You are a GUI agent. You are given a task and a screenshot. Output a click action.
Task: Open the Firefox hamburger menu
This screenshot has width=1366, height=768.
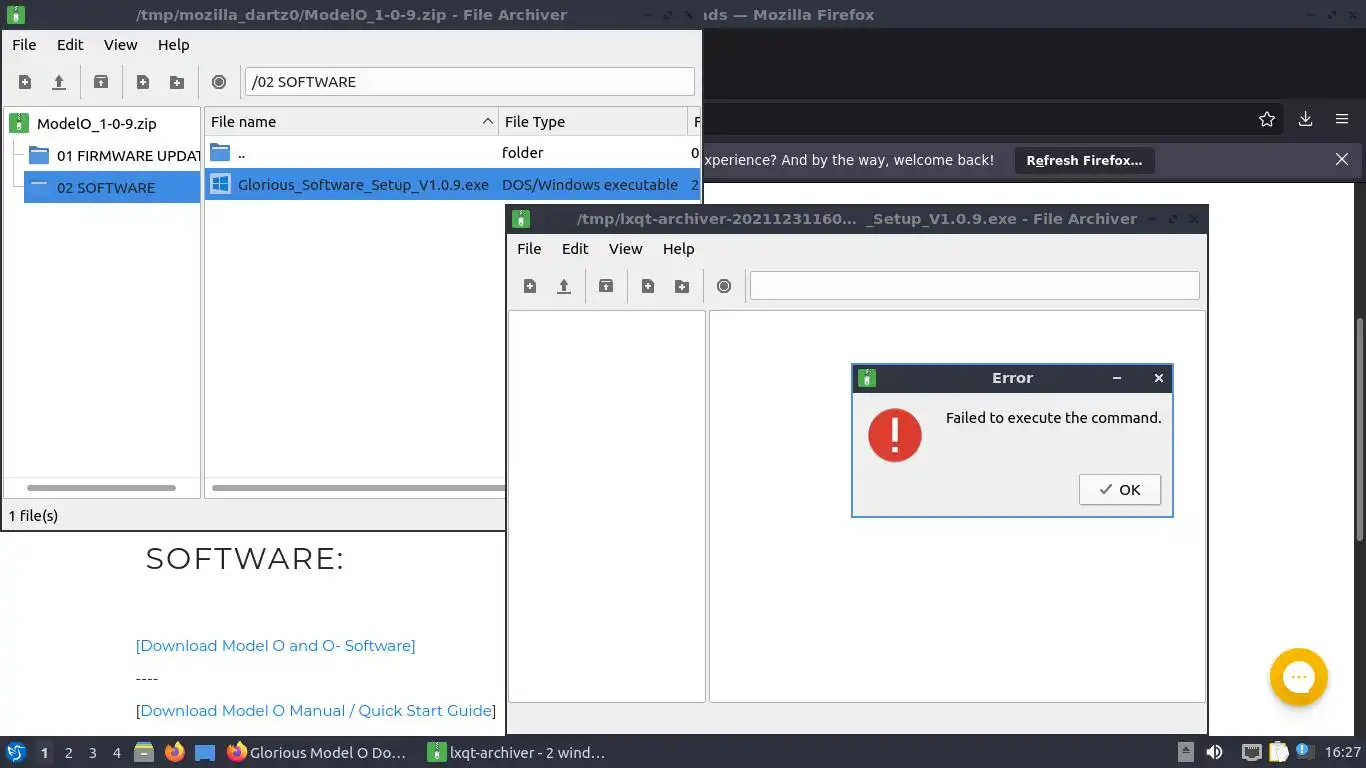click(1342, 119)
